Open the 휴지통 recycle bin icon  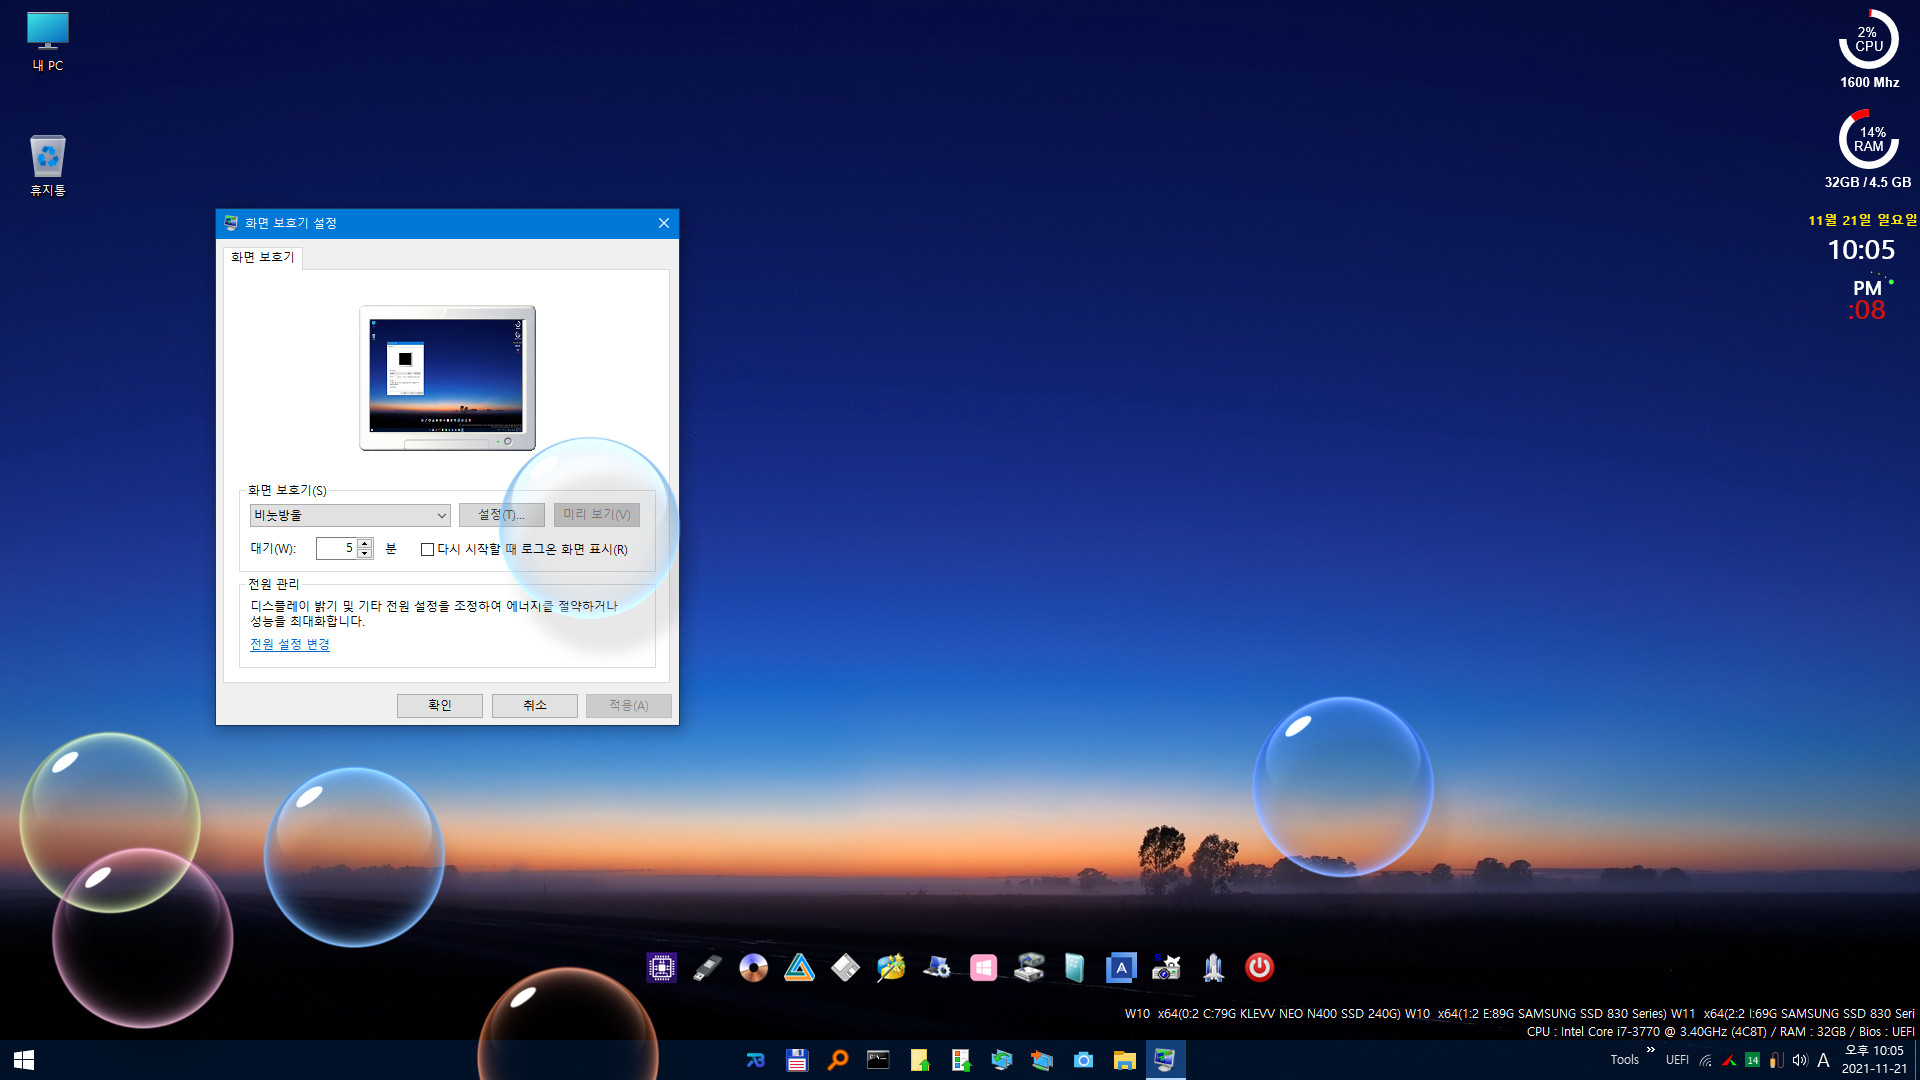tap(47, 165)
